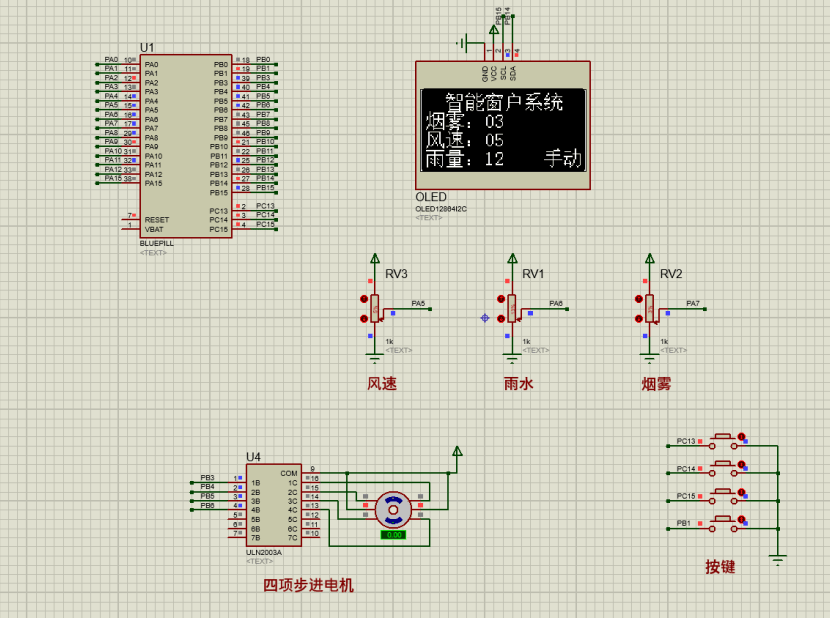Toggle the latch dot on PC14 pushbutton
This screenshot has height=618, width=830.
click(x=742, y=463)
